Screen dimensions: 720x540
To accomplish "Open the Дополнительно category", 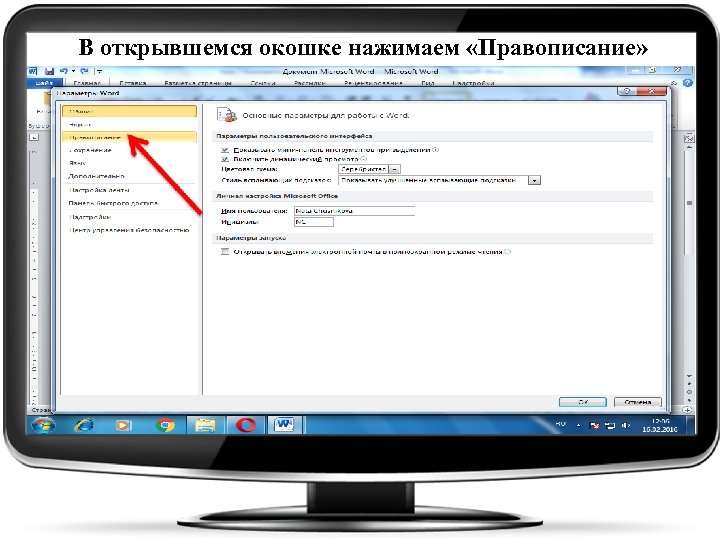I will (129, 176).
